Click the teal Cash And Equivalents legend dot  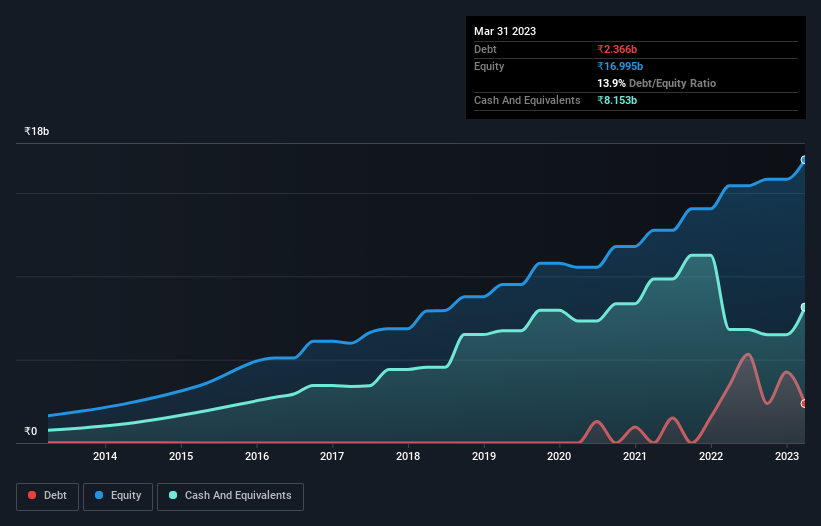(x=173, y=495)
